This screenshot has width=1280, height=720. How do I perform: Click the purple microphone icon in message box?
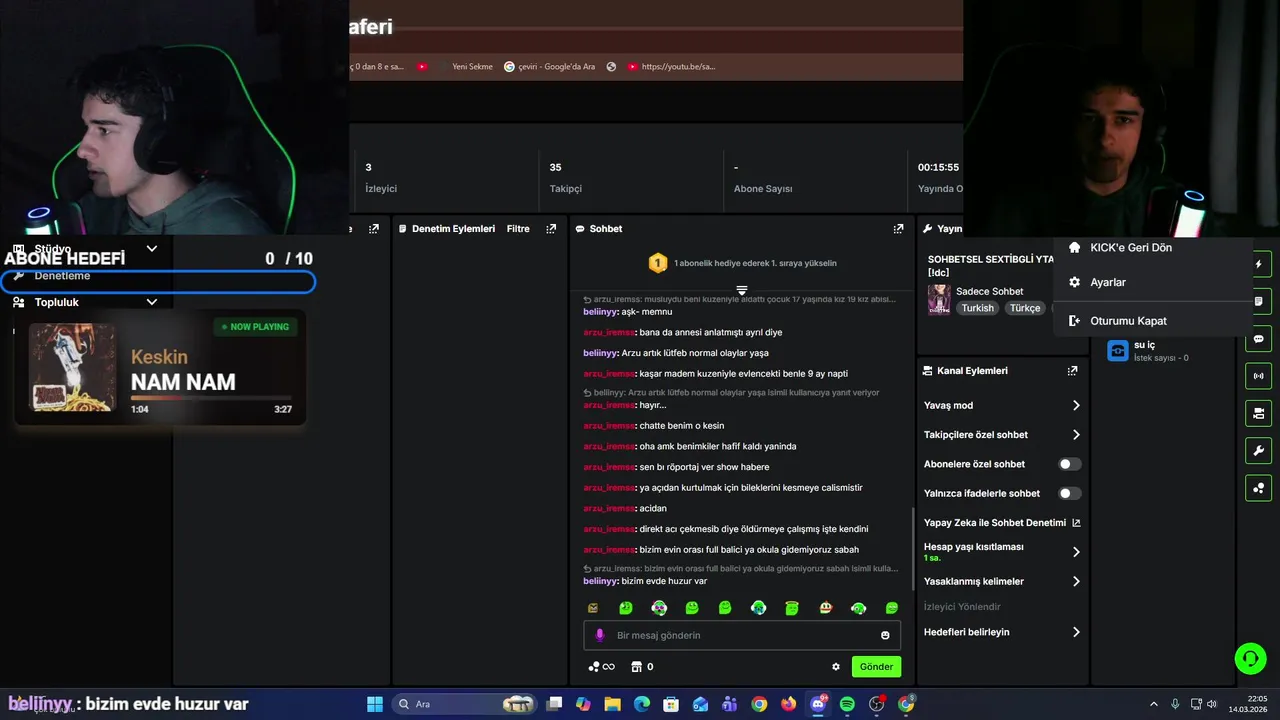[x=600, y=635]
